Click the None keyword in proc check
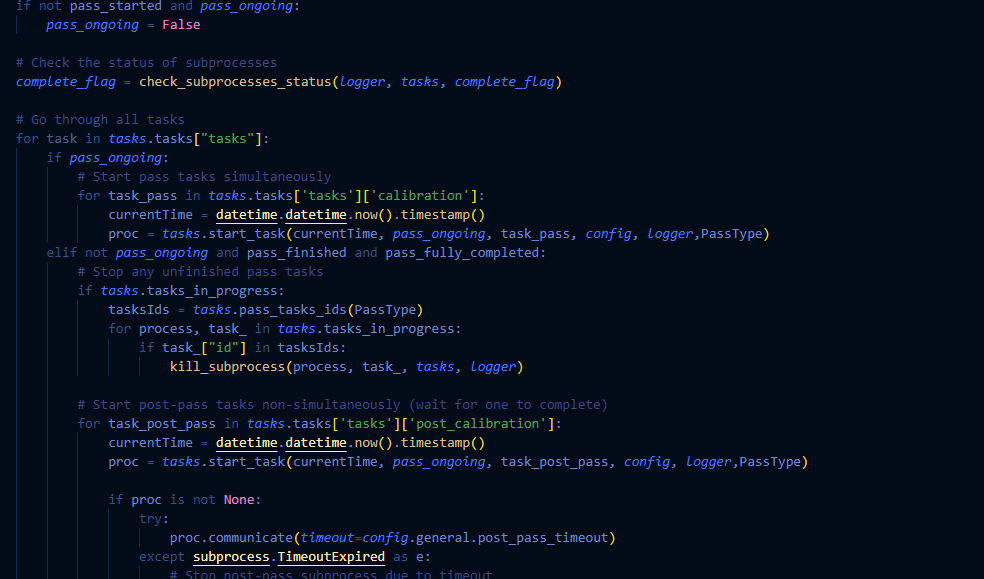This screenshot has width=984, height=579. [238, 499]
